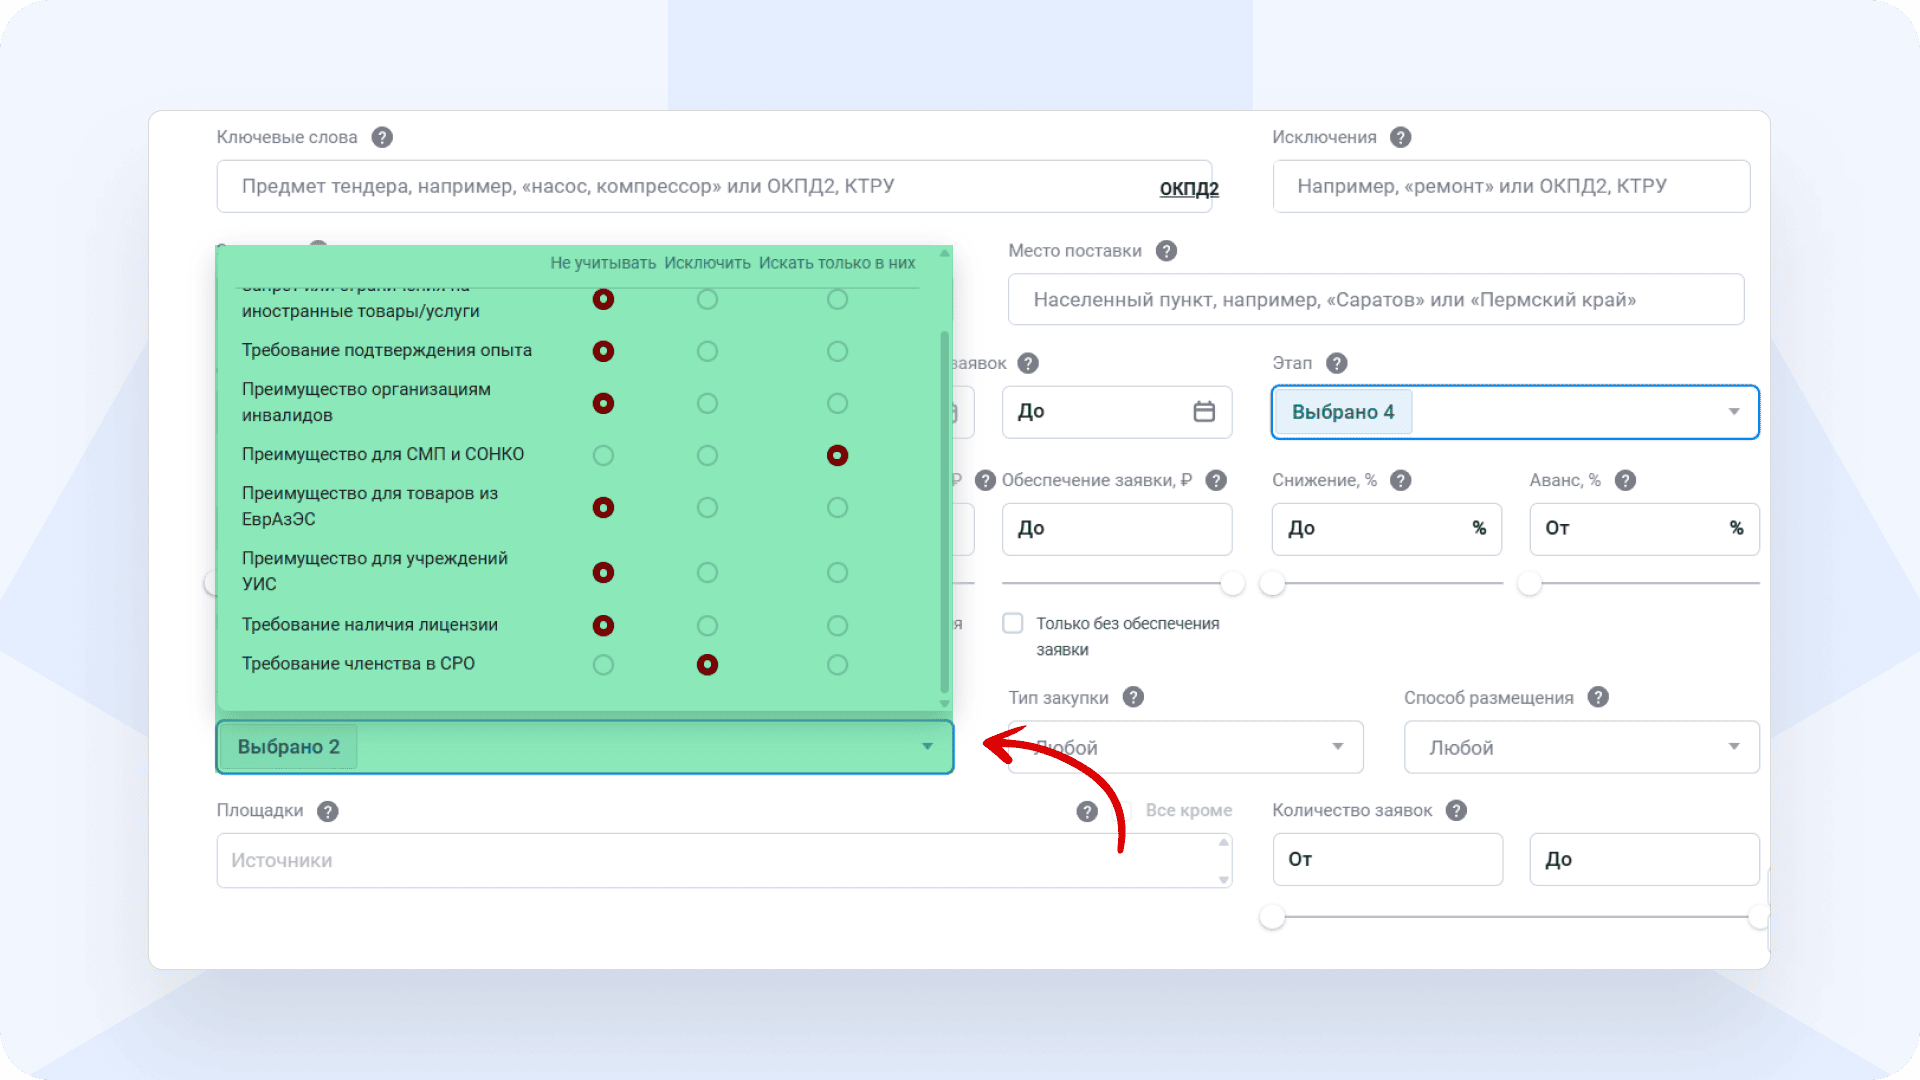Enable Только без обеспечения заявки checkbox
Viewport: 1920px width, 1080px height.
click(x=1013, y=623)
